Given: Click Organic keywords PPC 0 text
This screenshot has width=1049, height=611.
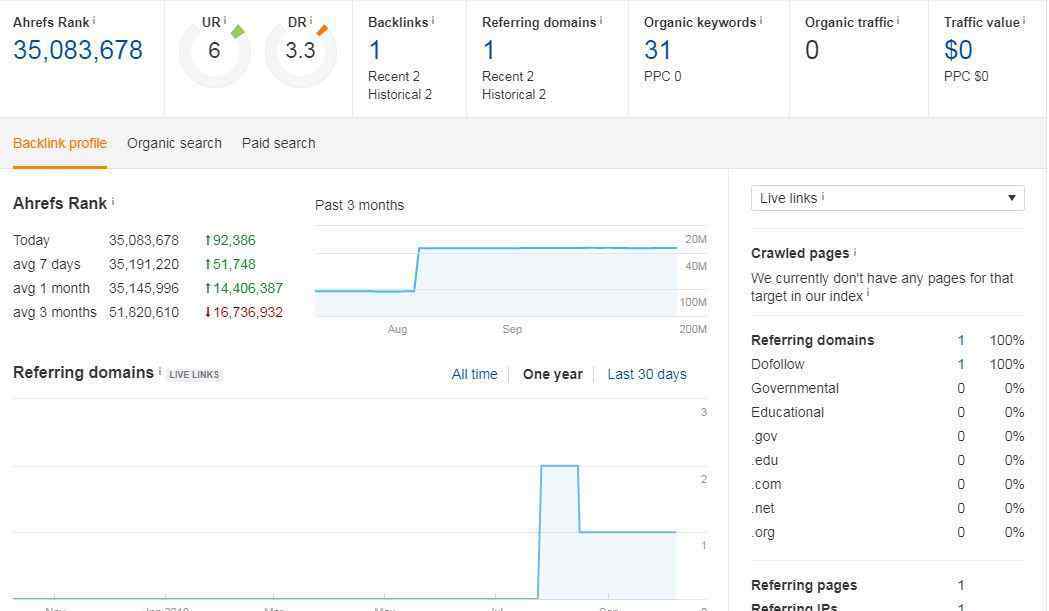Looking at the screenshot, I should coord(662,76).
